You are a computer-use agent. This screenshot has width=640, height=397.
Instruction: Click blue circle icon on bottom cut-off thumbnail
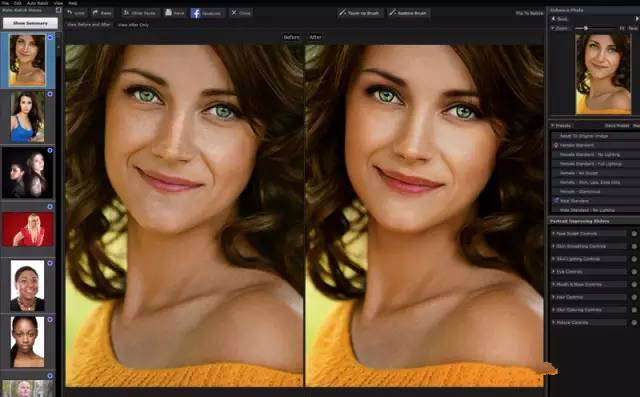[x=50, y=376]
